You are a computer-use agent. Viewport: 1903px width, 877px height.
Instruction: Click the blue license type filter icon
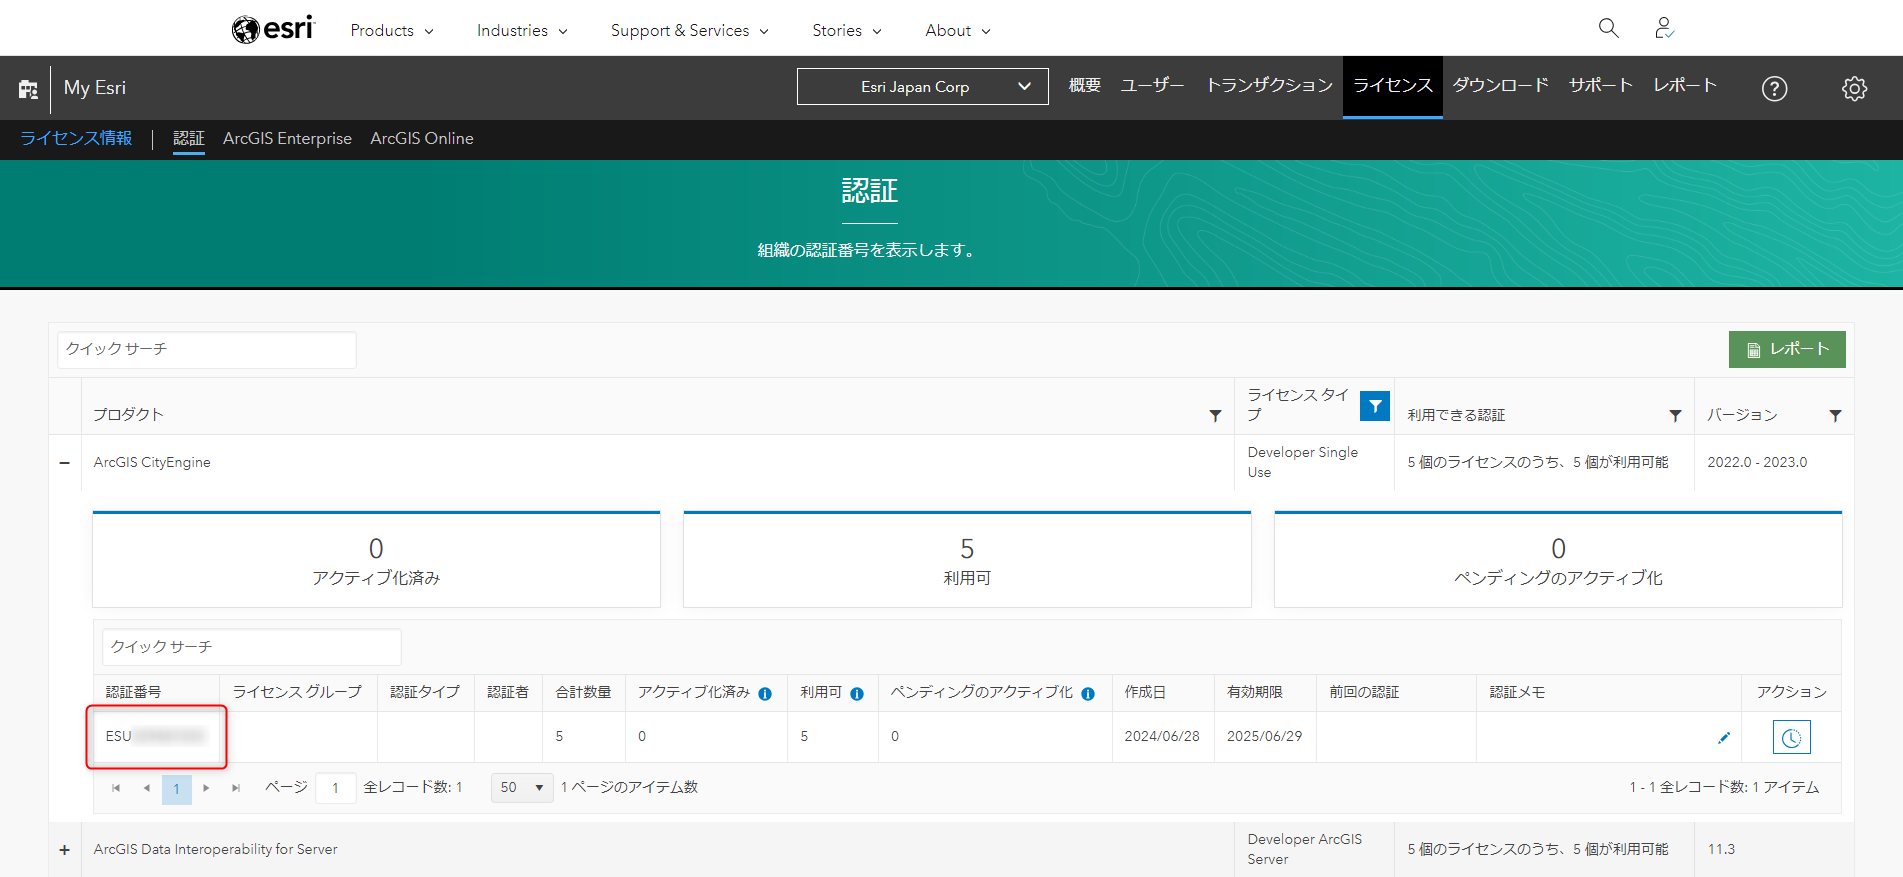[1375, 406]
